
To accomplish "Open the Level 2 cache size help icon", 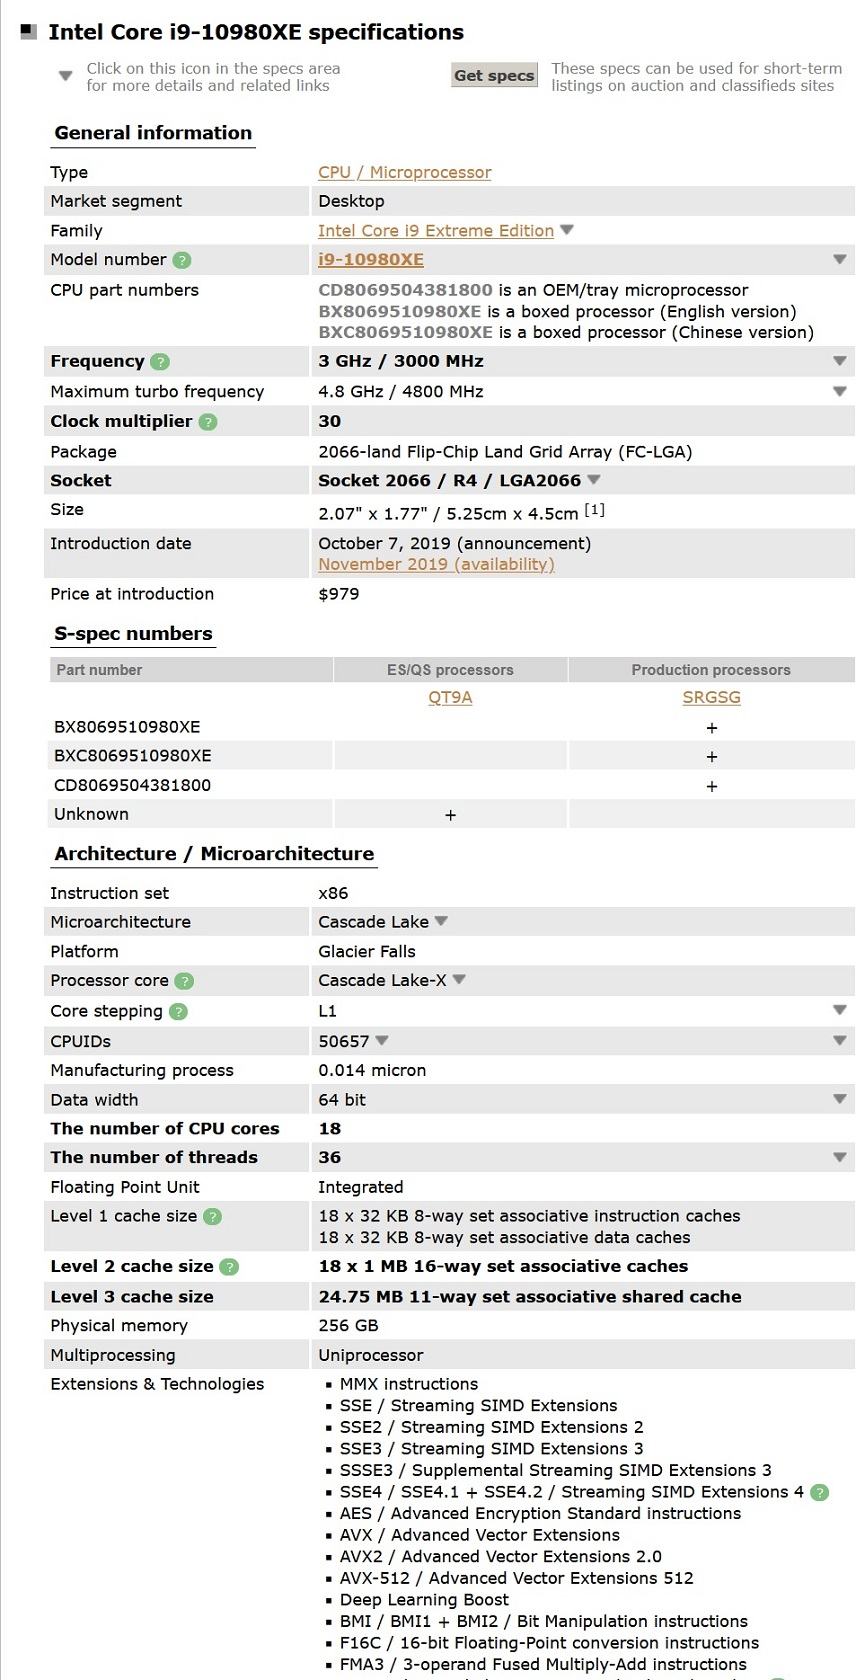I will click(x=229, y=1267).
